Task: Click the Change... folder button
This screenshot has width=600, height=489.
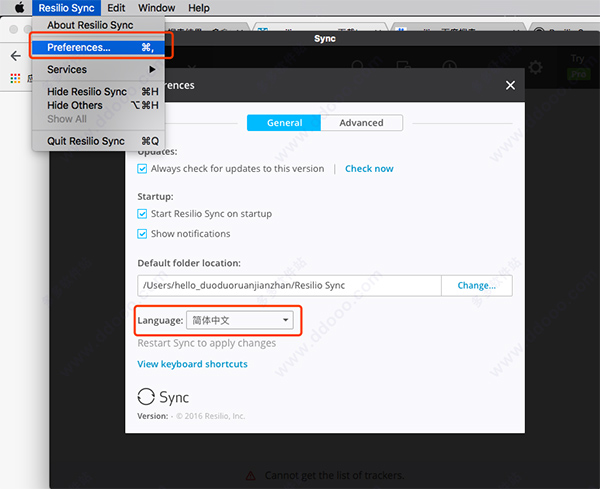Action: pos(476,285)
